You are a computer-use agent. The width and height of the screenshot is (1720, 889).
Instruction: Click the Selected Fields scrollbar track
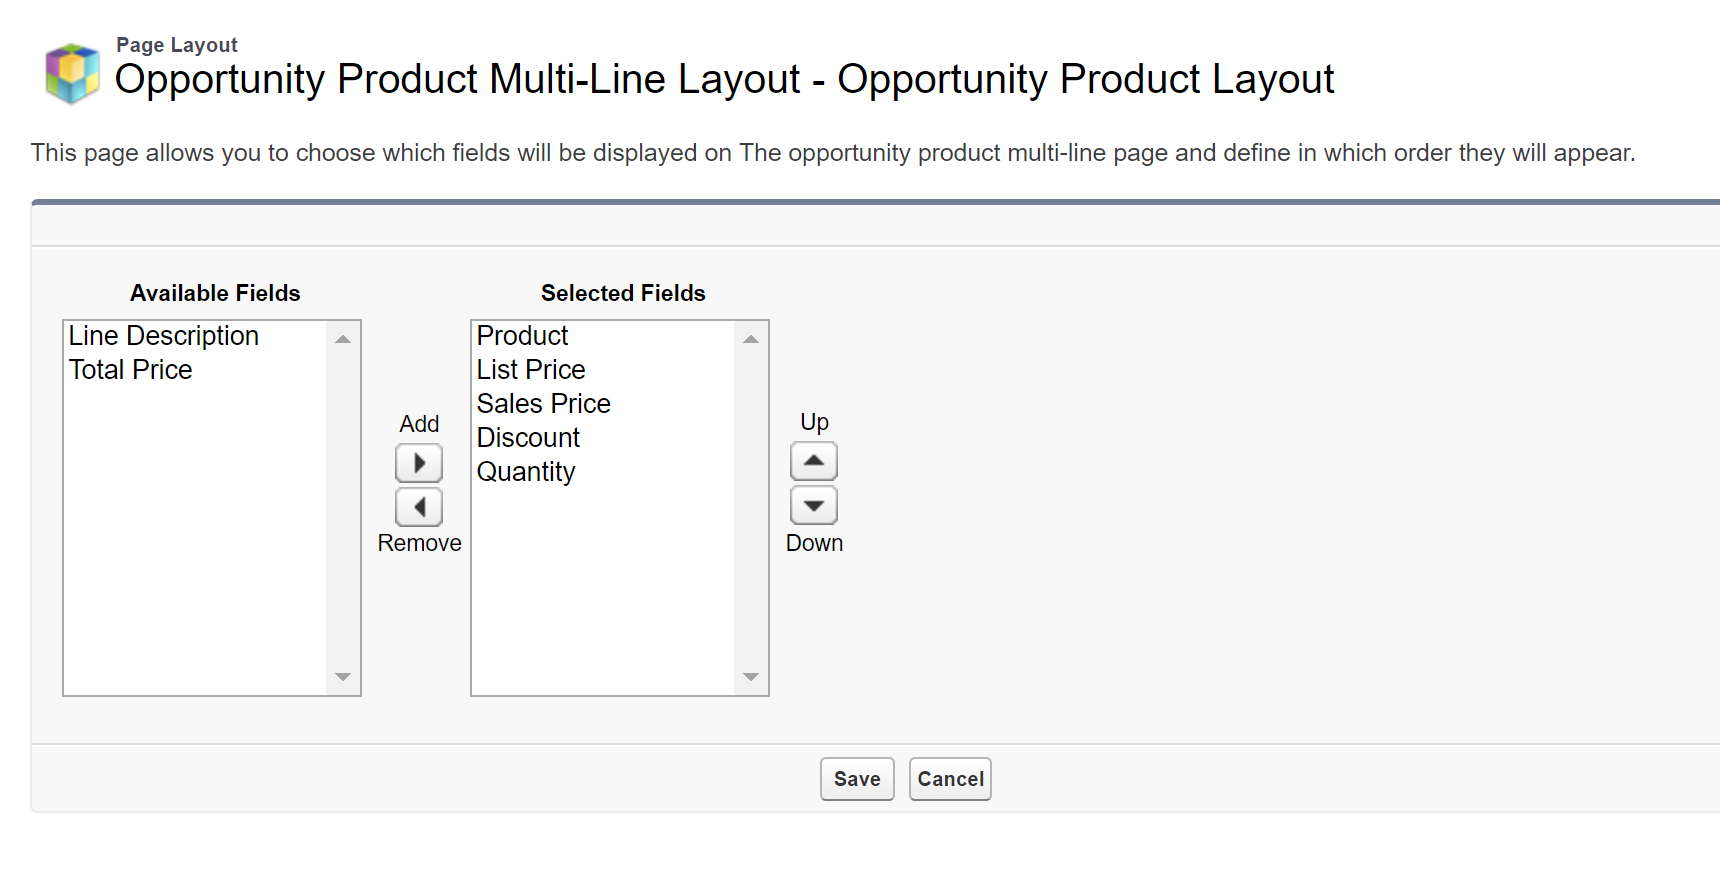coord(751,510)
